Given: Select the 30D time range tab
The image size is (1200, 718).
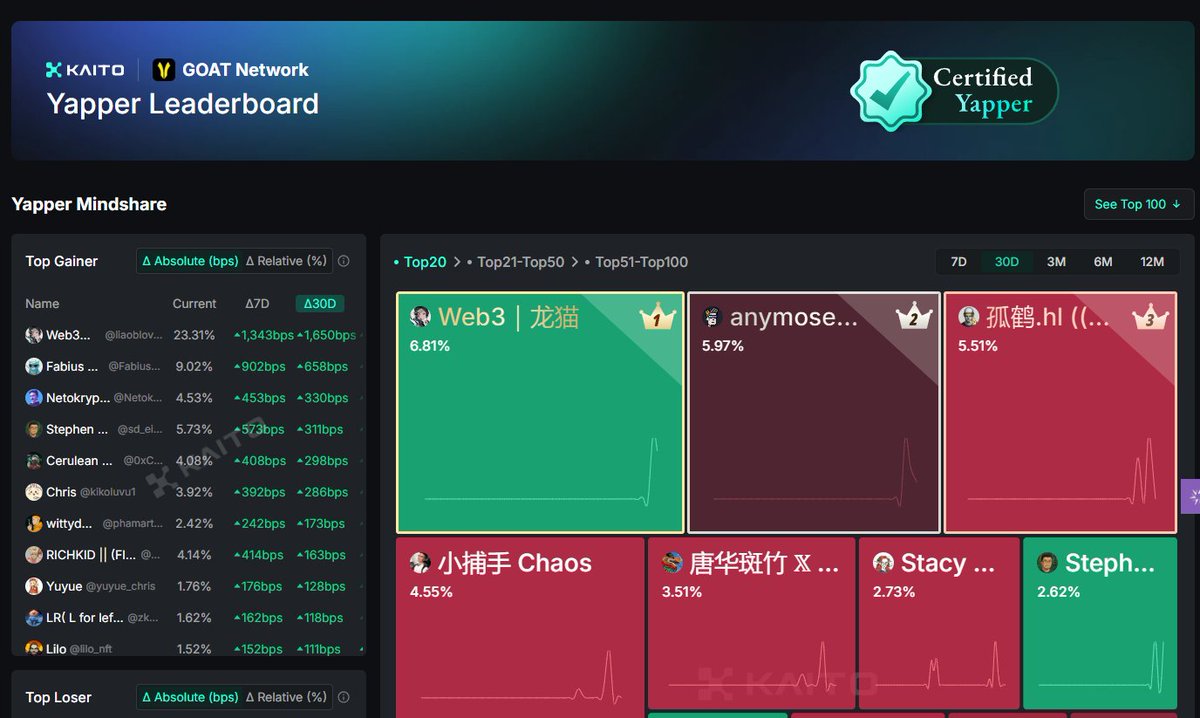Looking at the screenshot, I should point(1006,262).
